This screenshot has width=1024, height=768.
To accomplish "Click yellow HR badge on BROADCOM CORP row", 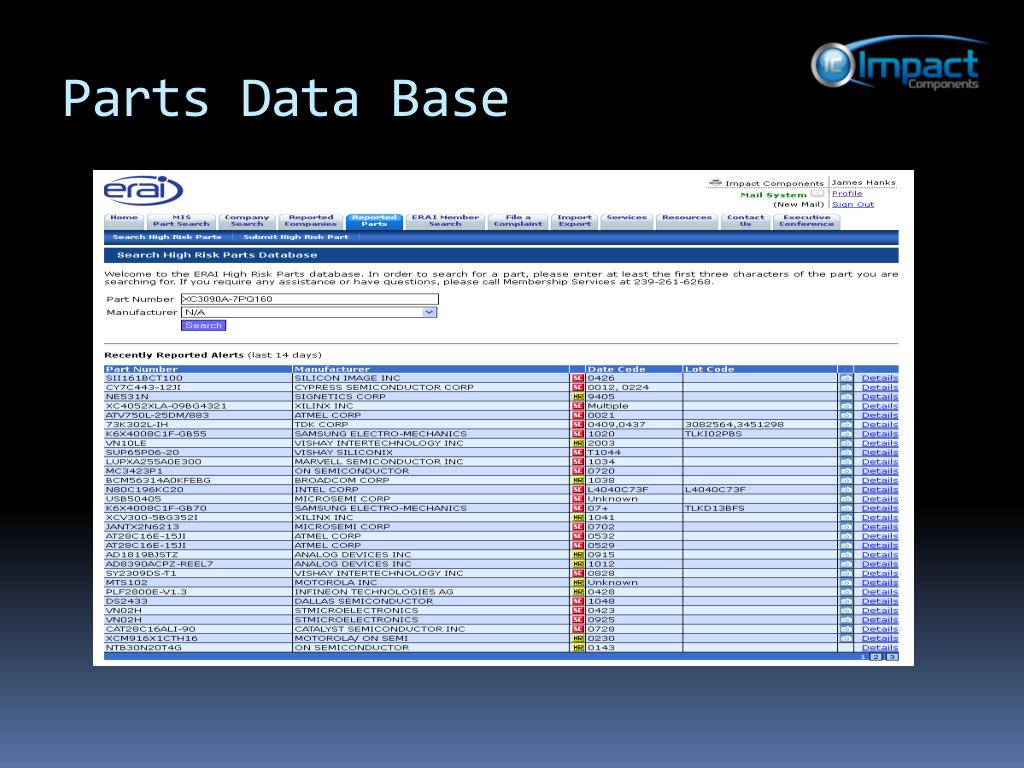I will [x=577, y=480].
